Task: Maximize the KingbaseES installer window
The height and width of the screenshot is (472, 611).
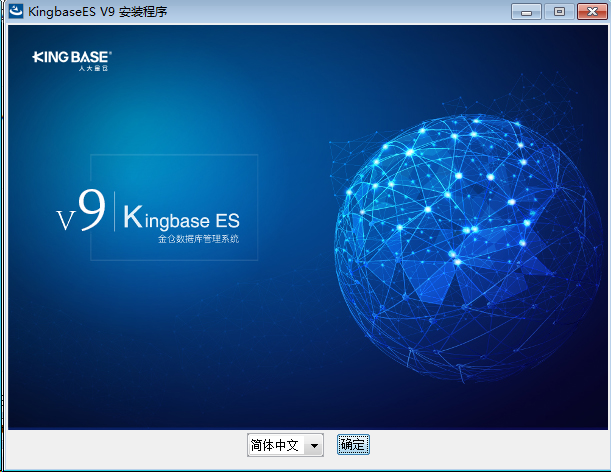Action: pos(557,11)
